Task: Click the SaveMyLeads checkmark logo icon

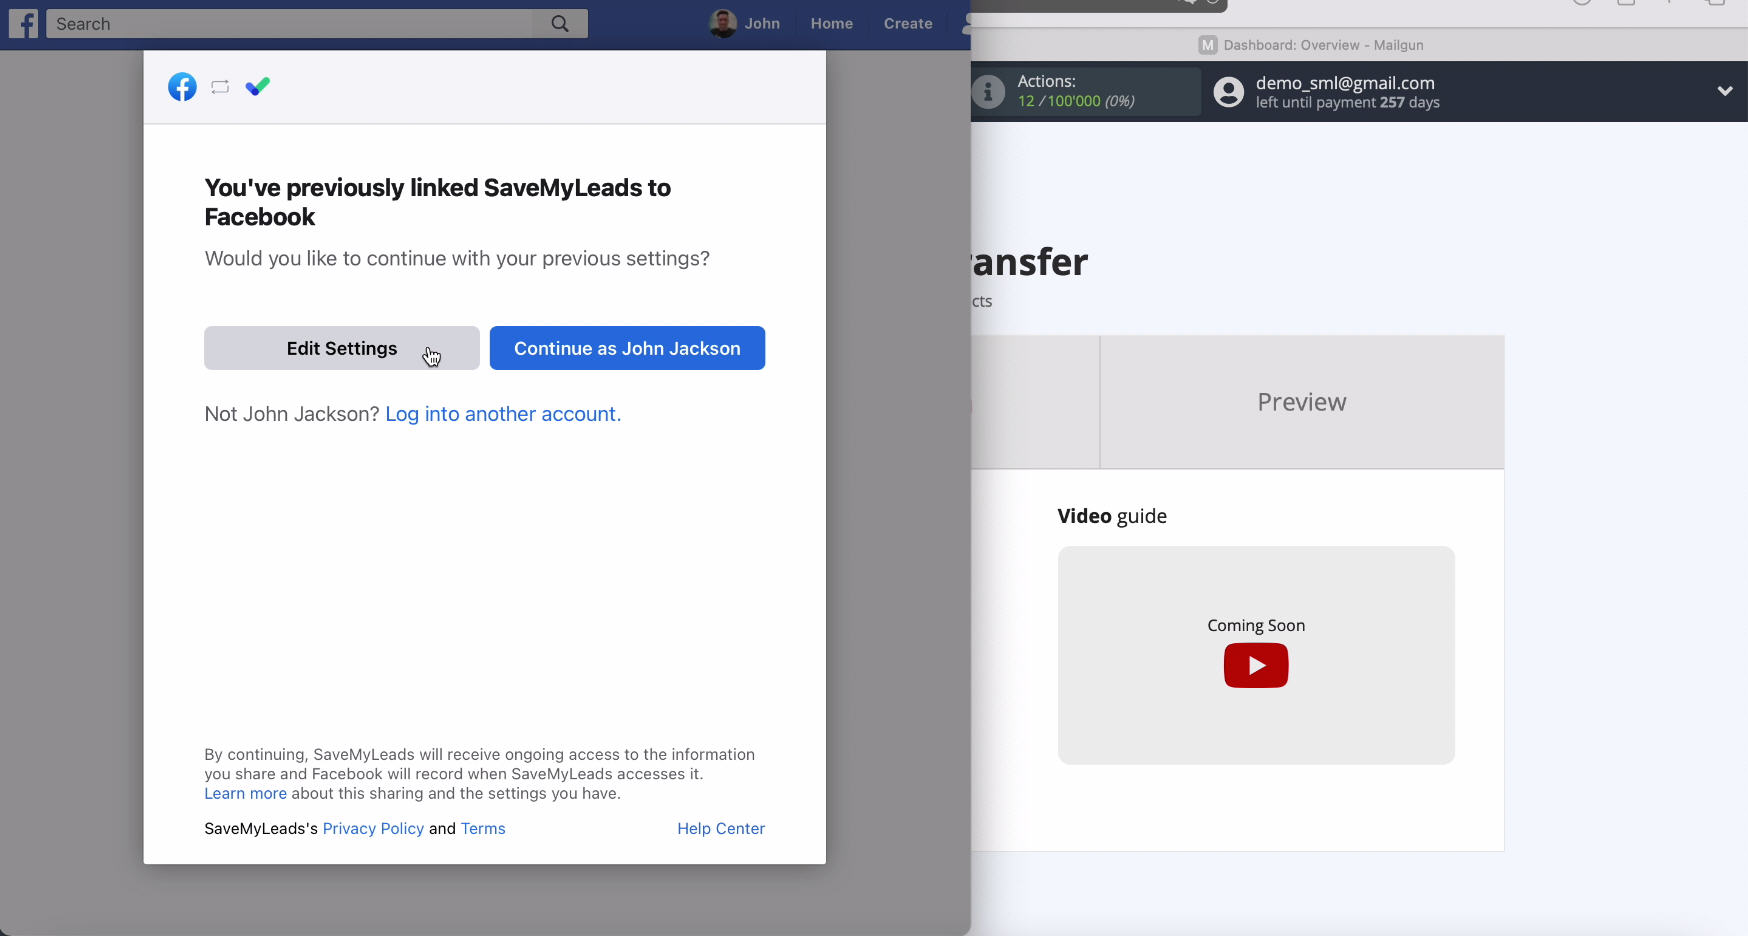Action: click(x=258, y=87)
